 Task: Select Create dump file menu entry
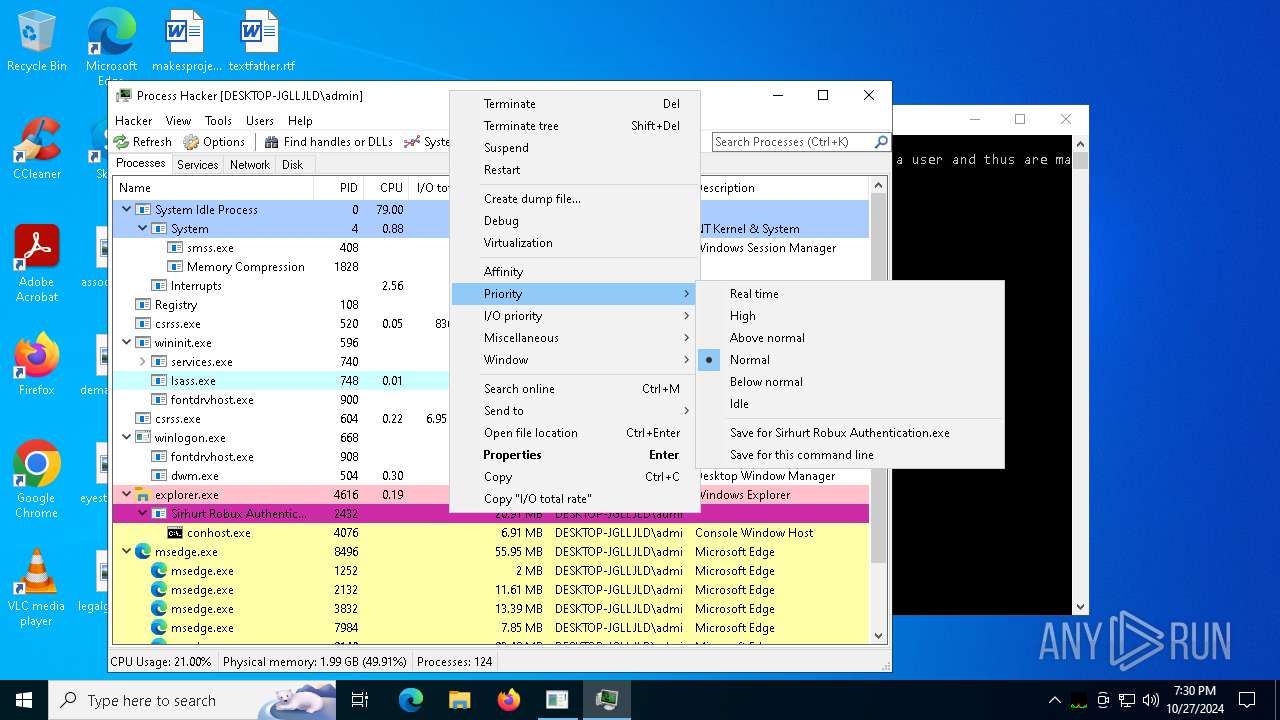tap(574, 199)
